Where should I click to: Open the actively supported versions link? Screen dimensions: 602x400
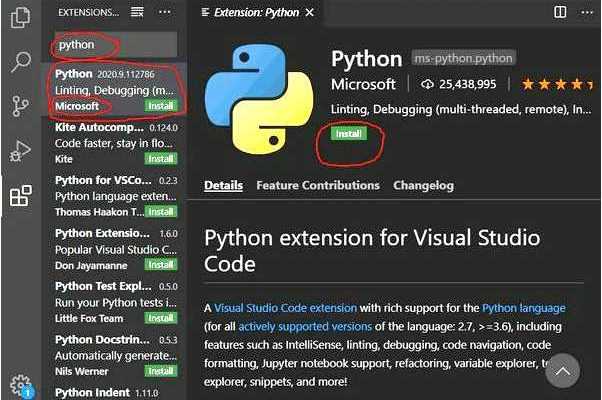(305, 326)
